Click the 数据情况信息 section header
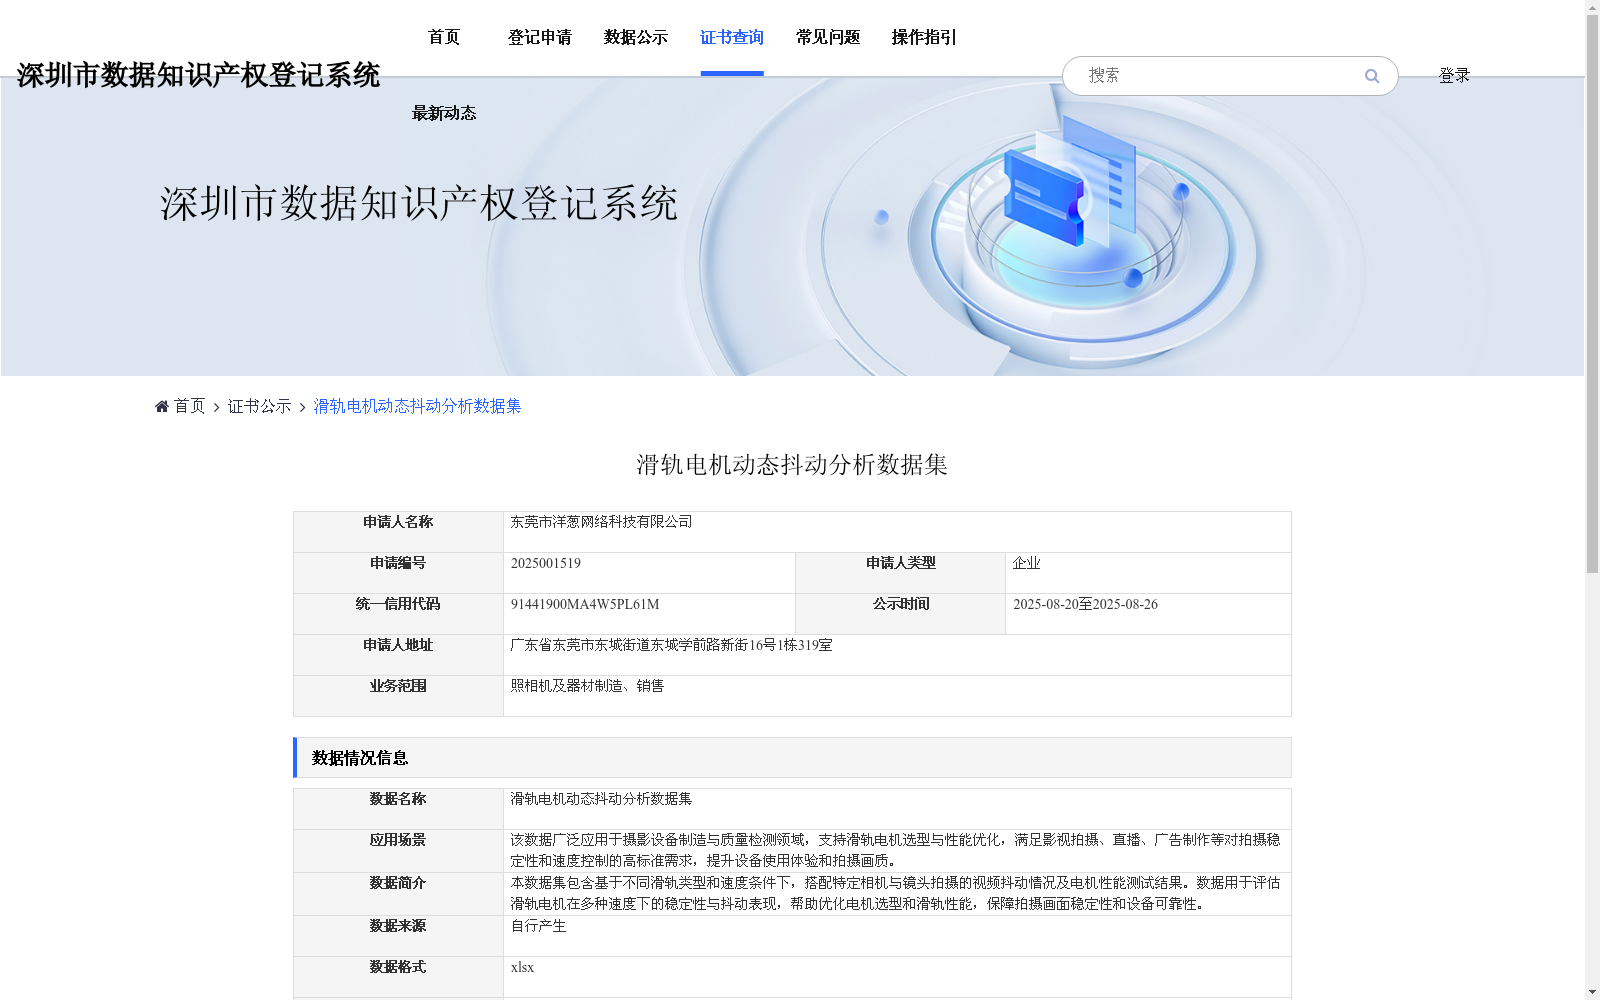Viewport: 1600px width, 1000px height. click(x=792, y=758)
